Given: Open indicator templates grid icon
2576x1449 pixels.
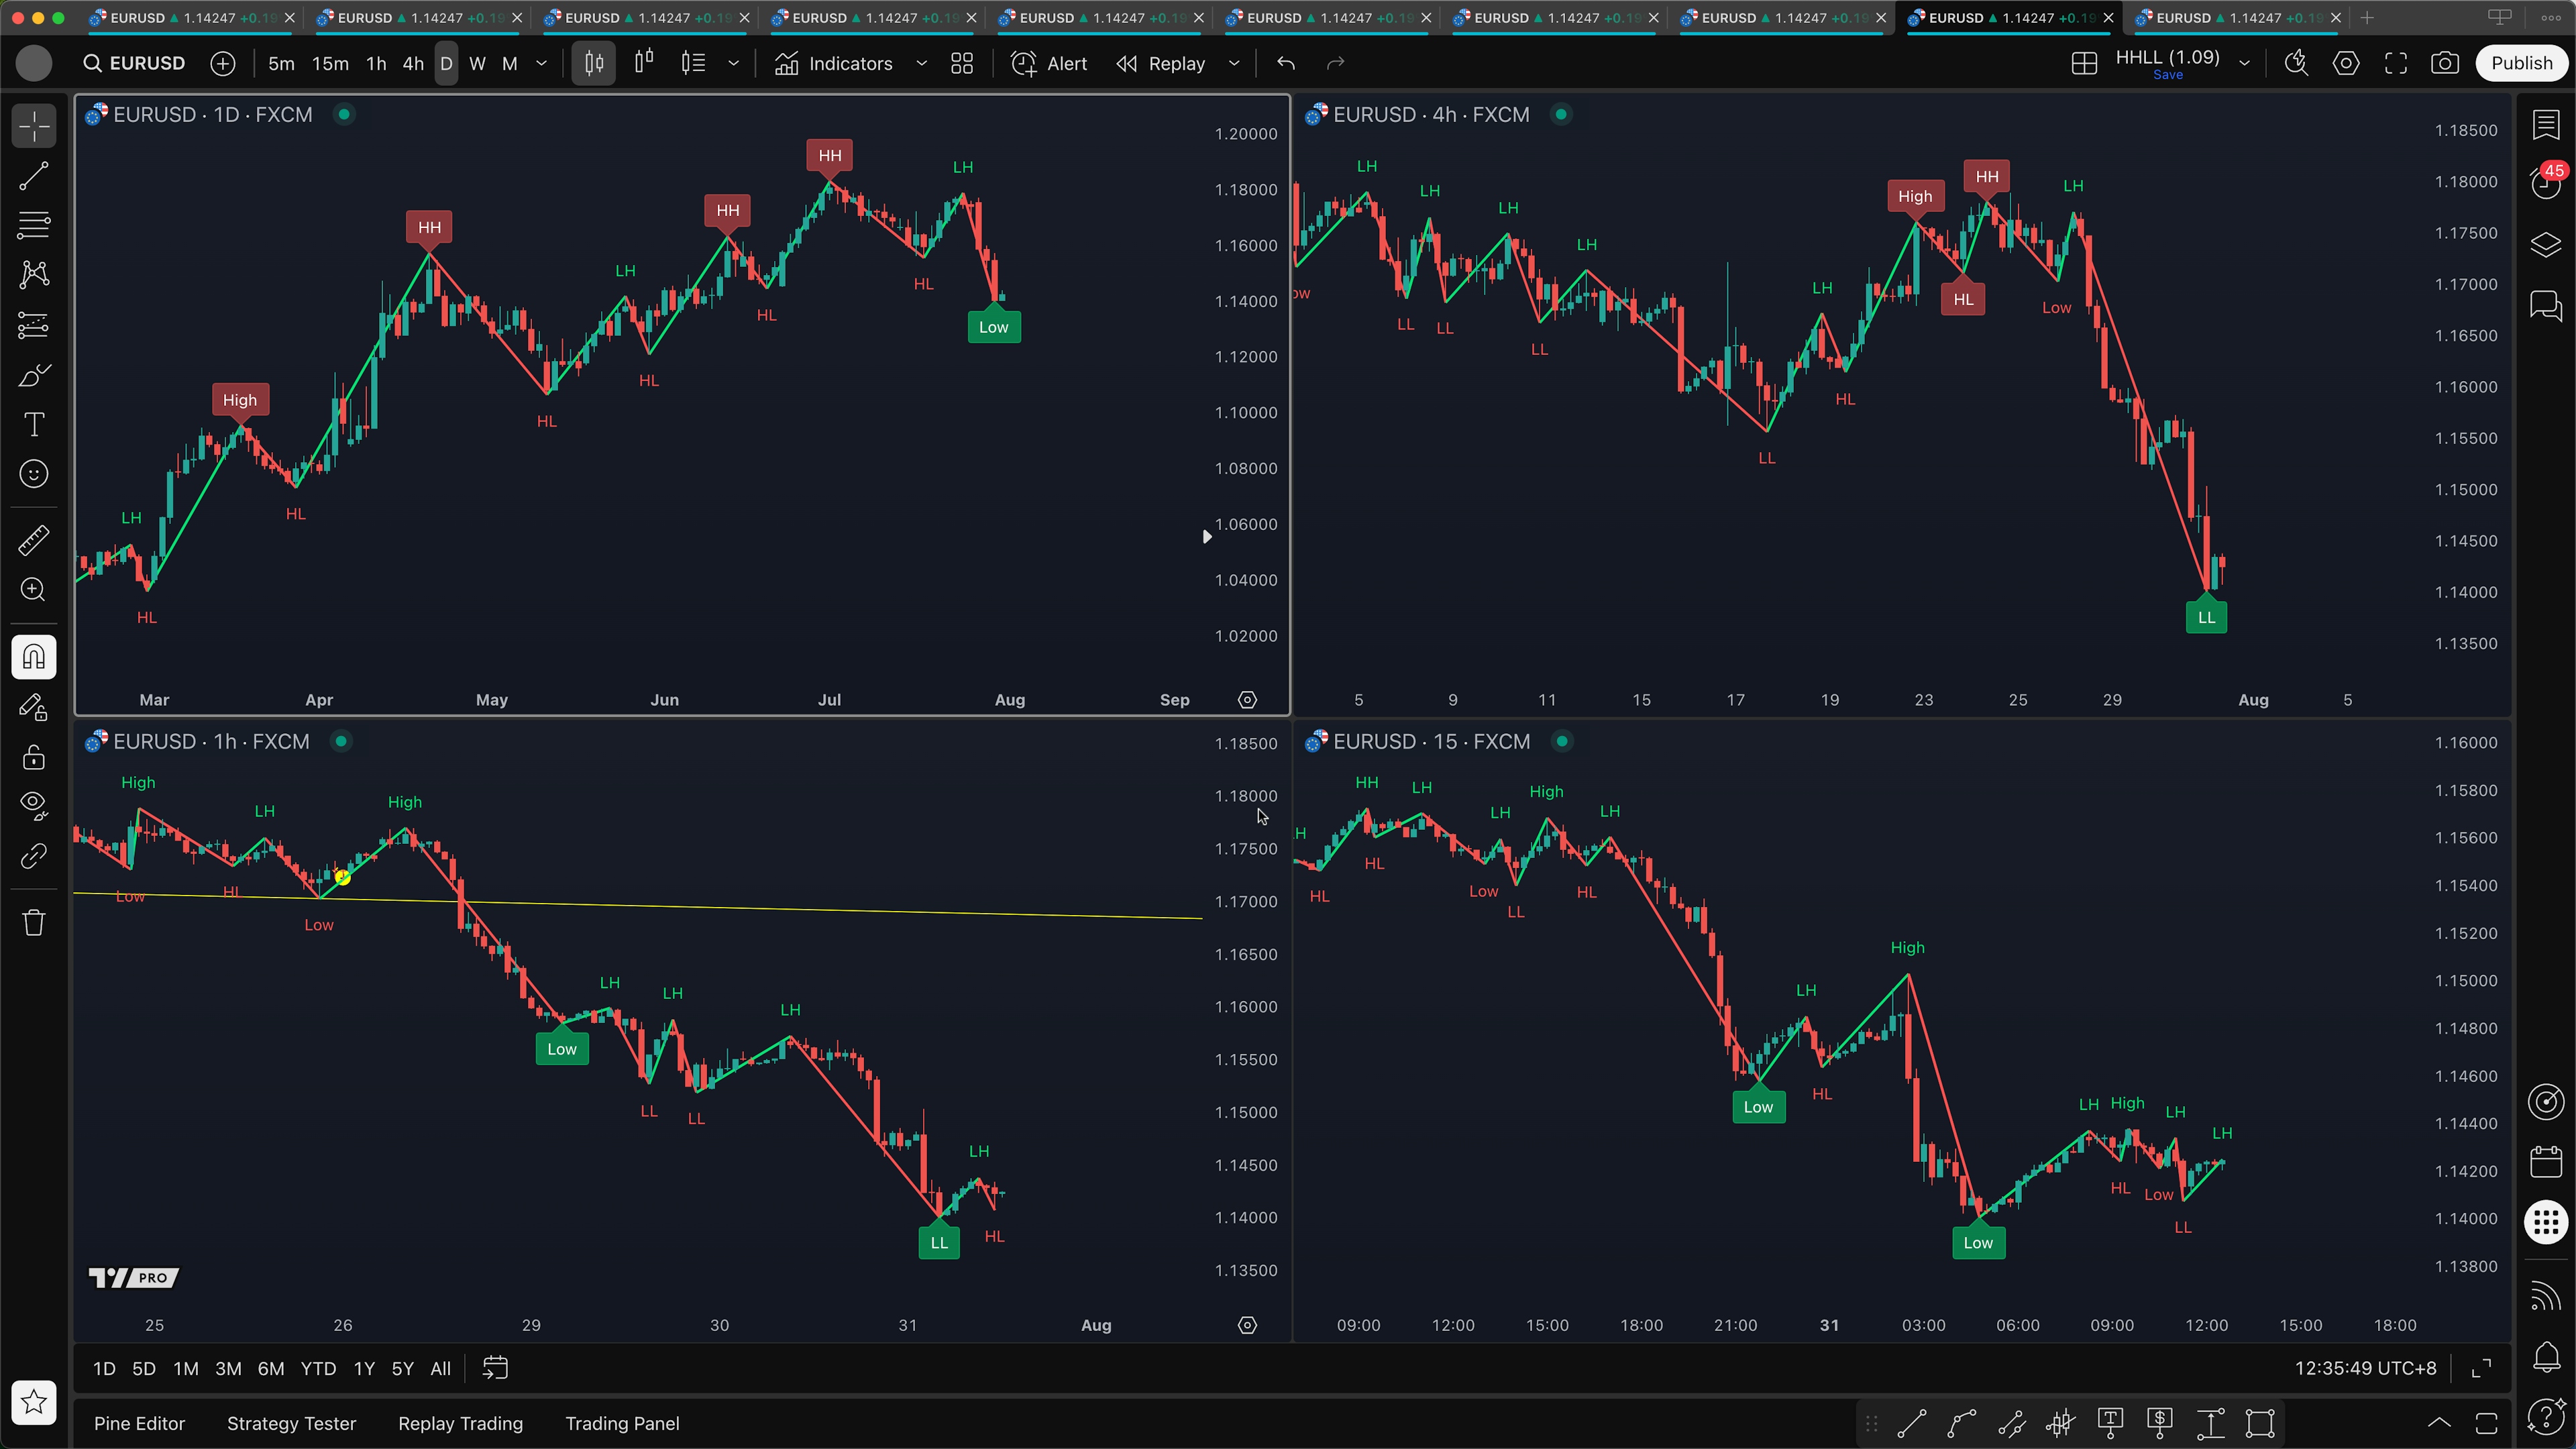Looking at the screenshot, I should (962, 63).
